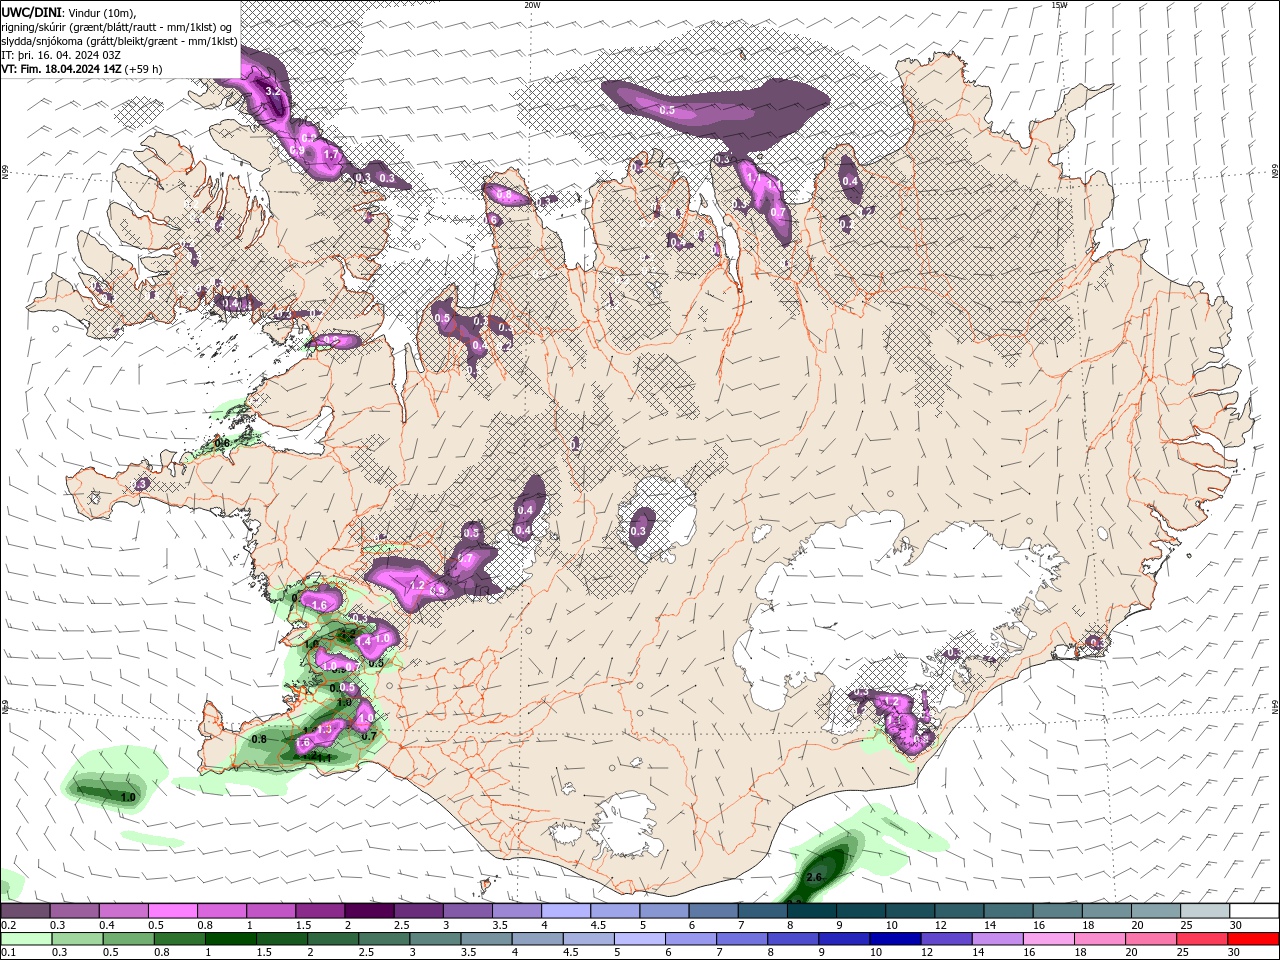
Task: Click the 'UWC/DINI' title text
Action: tap(30, 12)
